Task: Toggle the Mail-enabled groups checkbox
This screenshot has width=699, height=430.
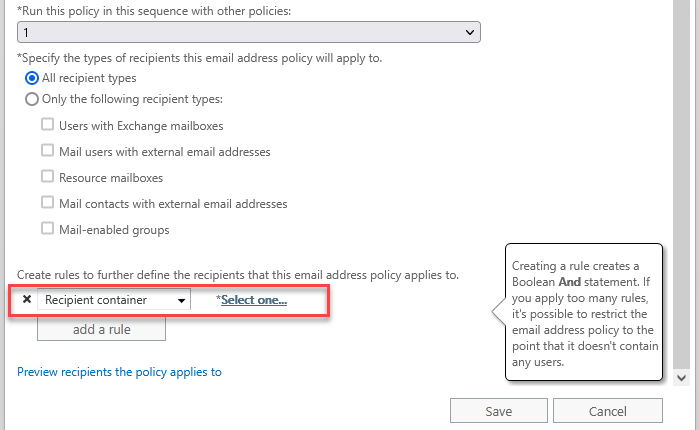Action: (x=47, y=230)
